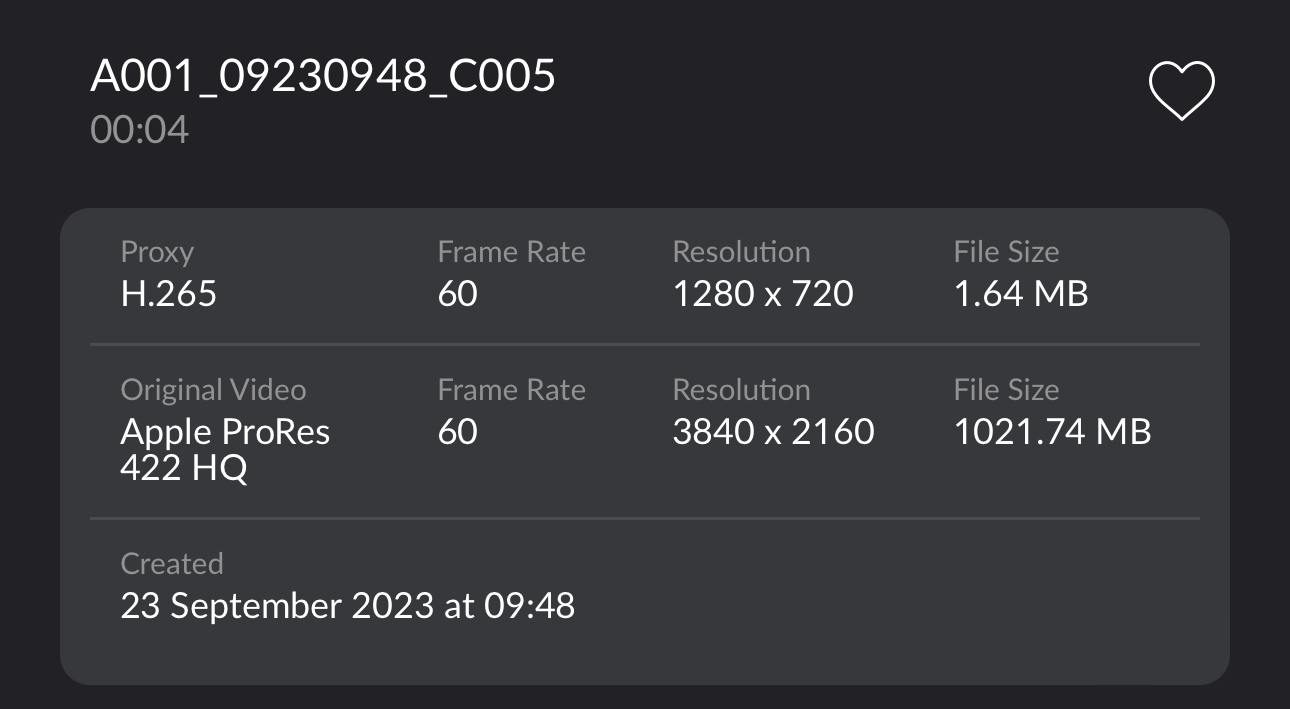Click the Proxy label
Image resolution: width=1290 pixels, height=709 pixels.
coord(157,252)
